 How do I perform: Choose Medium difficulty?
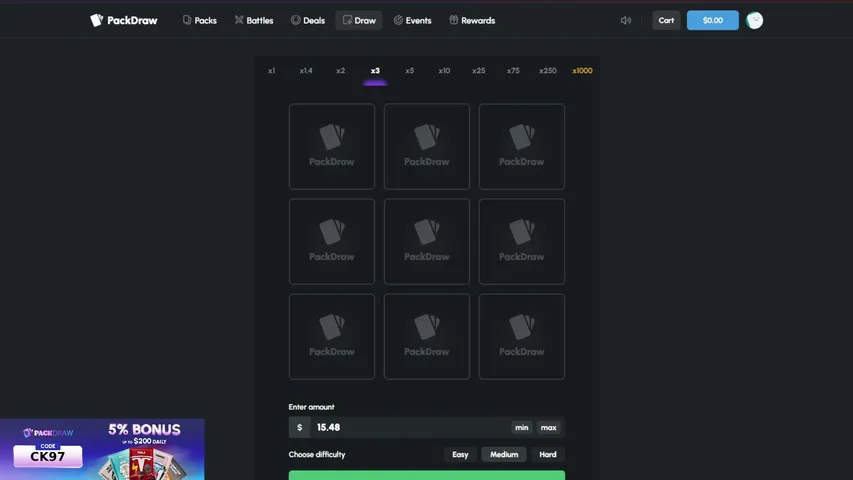click(504, 454)
